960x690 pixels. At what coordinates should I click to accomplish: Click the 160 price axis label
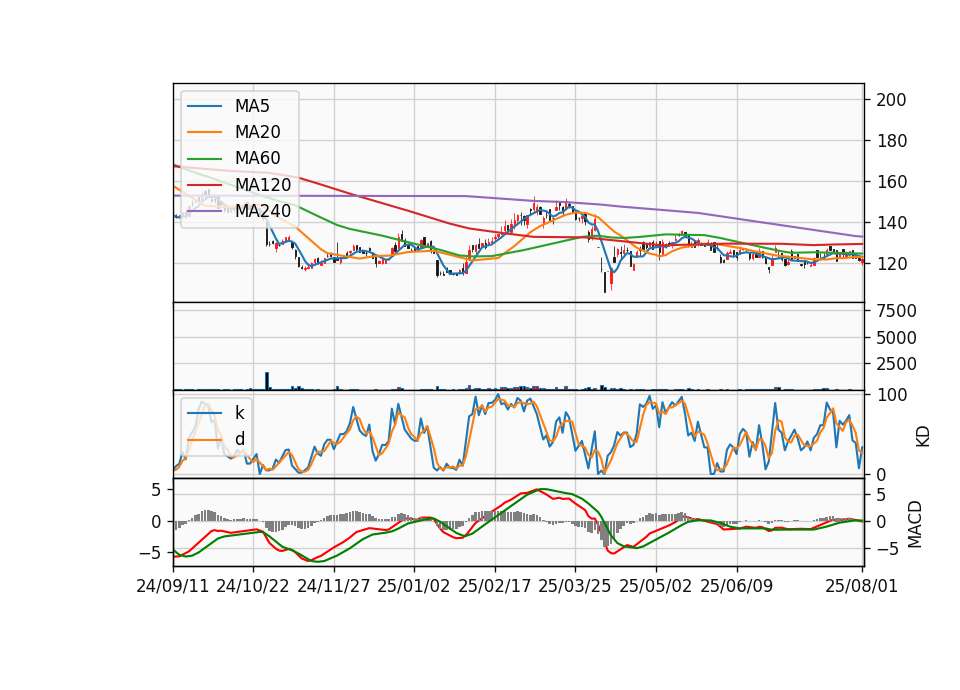[x=891, y=182]
